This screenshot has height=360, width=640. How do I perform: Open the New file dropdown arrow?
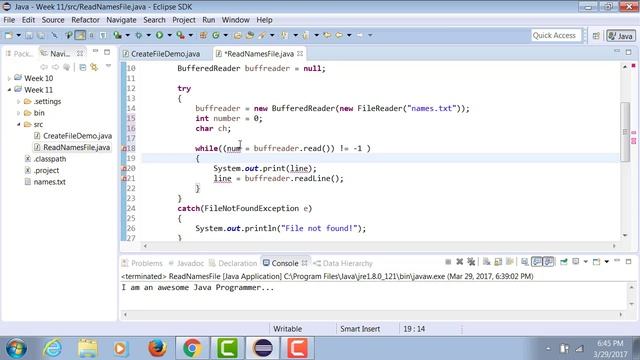[18, 36]
